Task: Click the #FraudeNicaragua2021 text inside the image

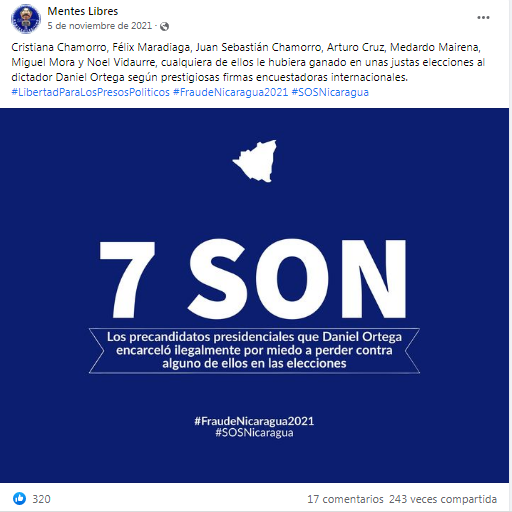Action: point(254,421)
